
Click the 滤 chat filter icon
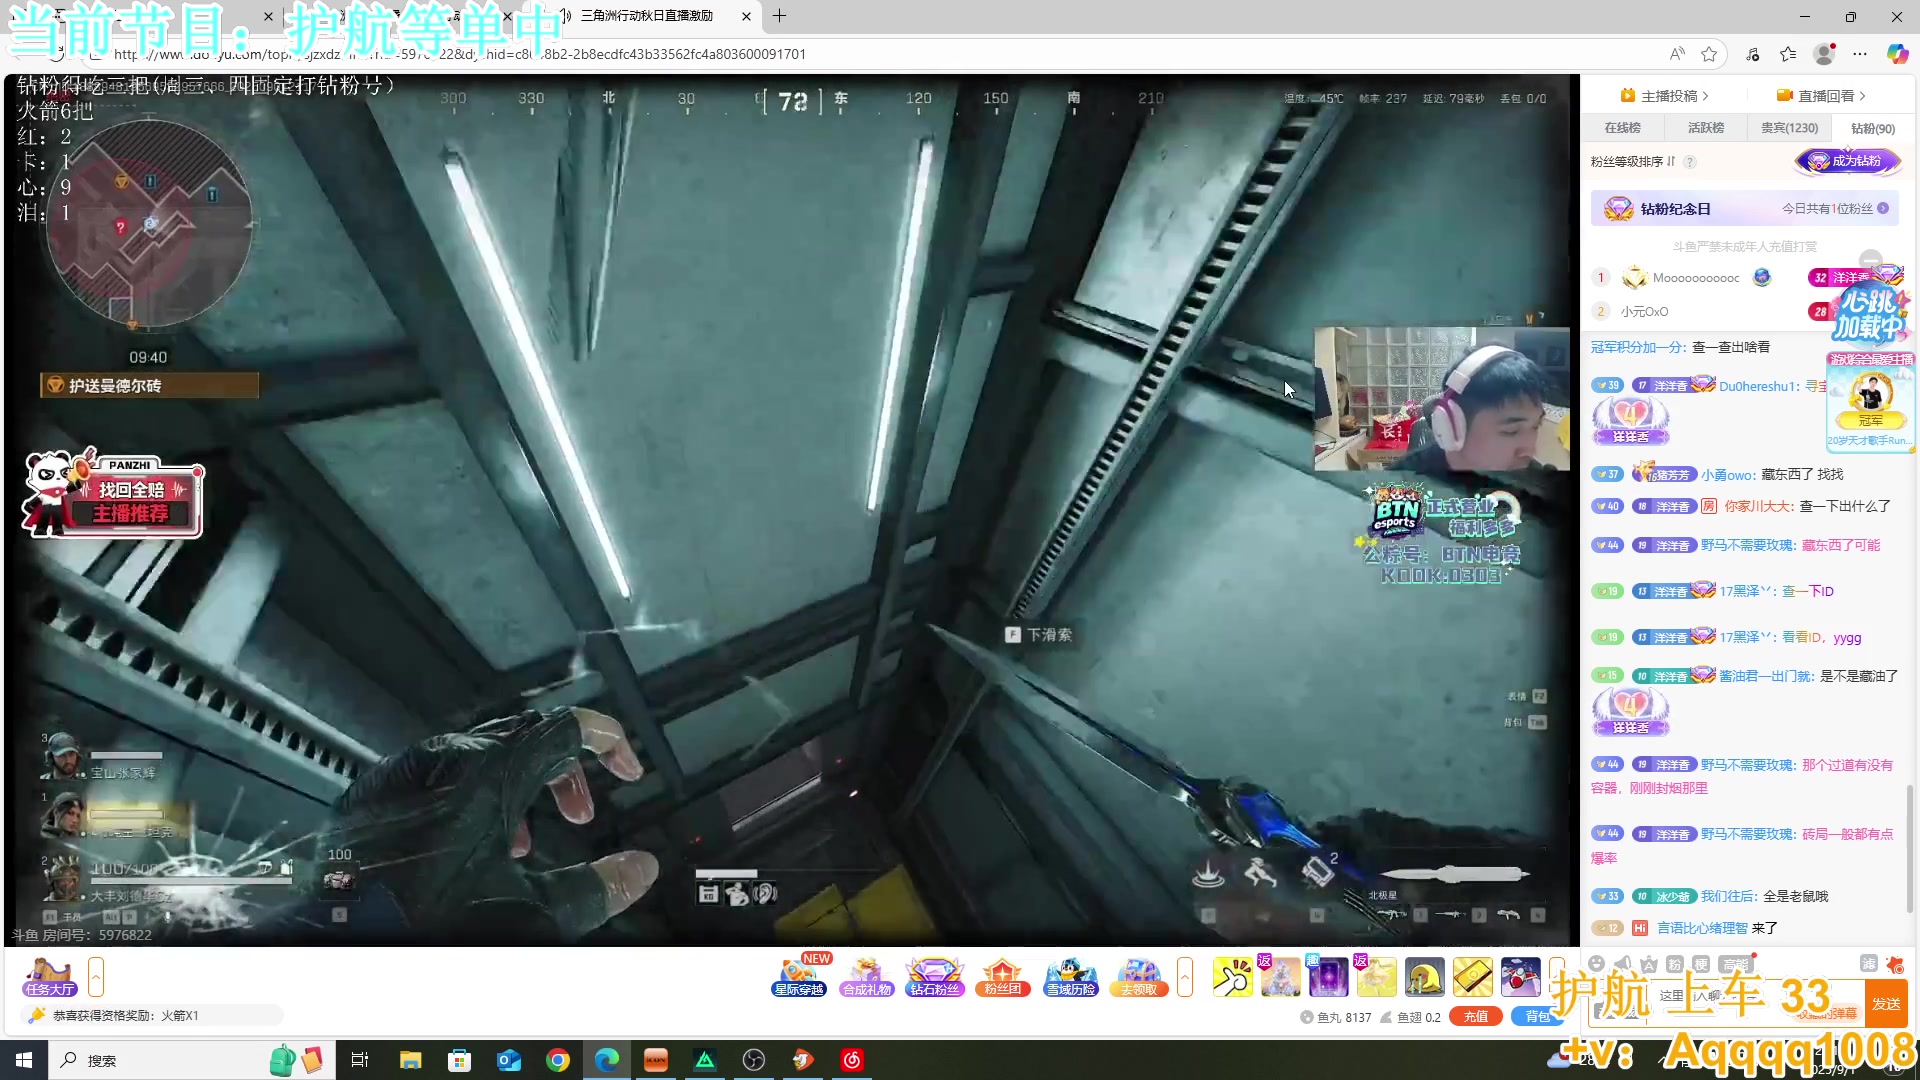(1868, 963)
